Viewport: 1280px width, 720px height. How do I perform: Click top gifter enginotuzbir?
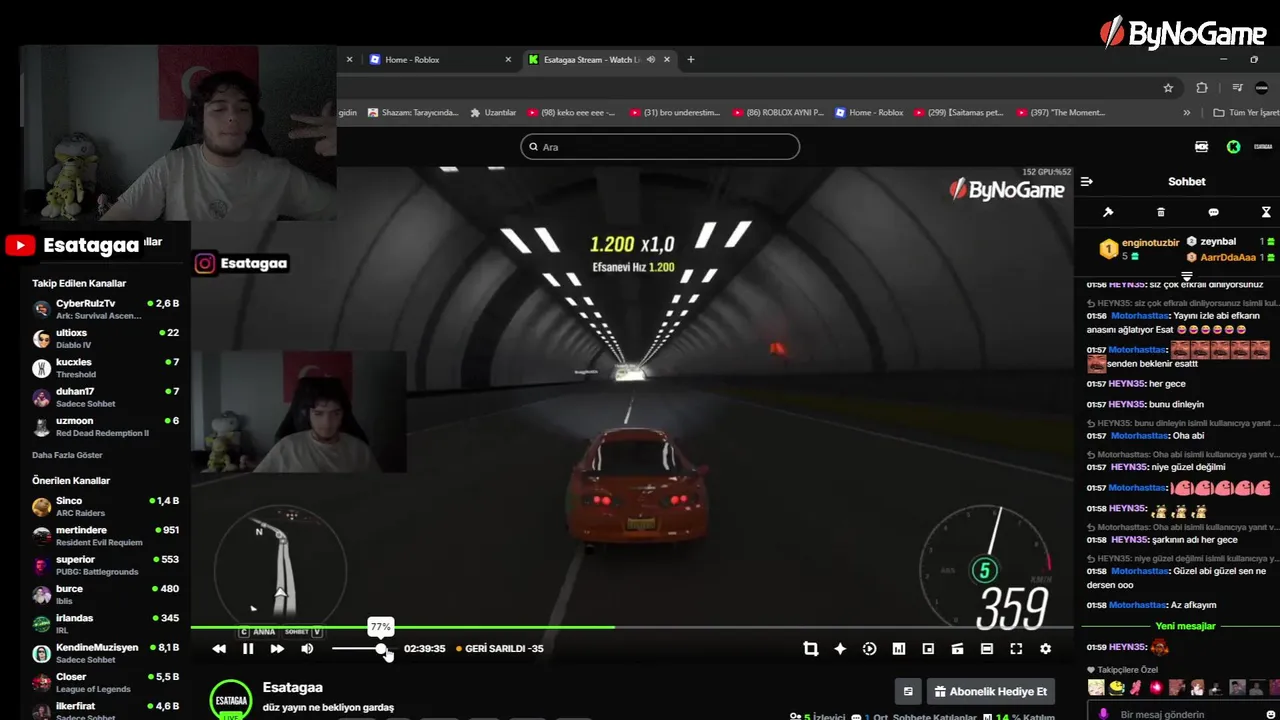pyautogui.click(x=1151, y=243)
